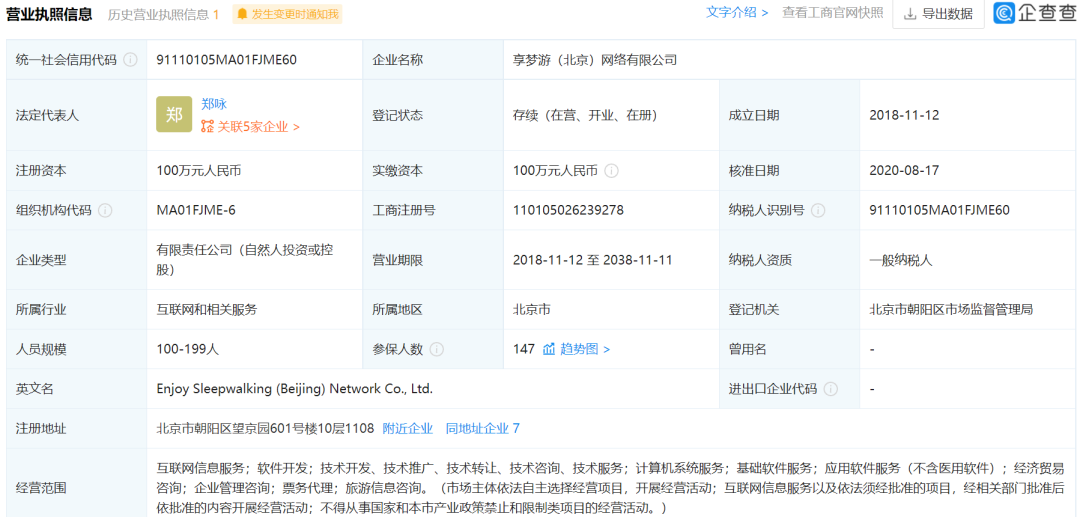
Task: Click 工商注册号 value 110105026239278
Action: pyautogui.click(x=568, y=211)
